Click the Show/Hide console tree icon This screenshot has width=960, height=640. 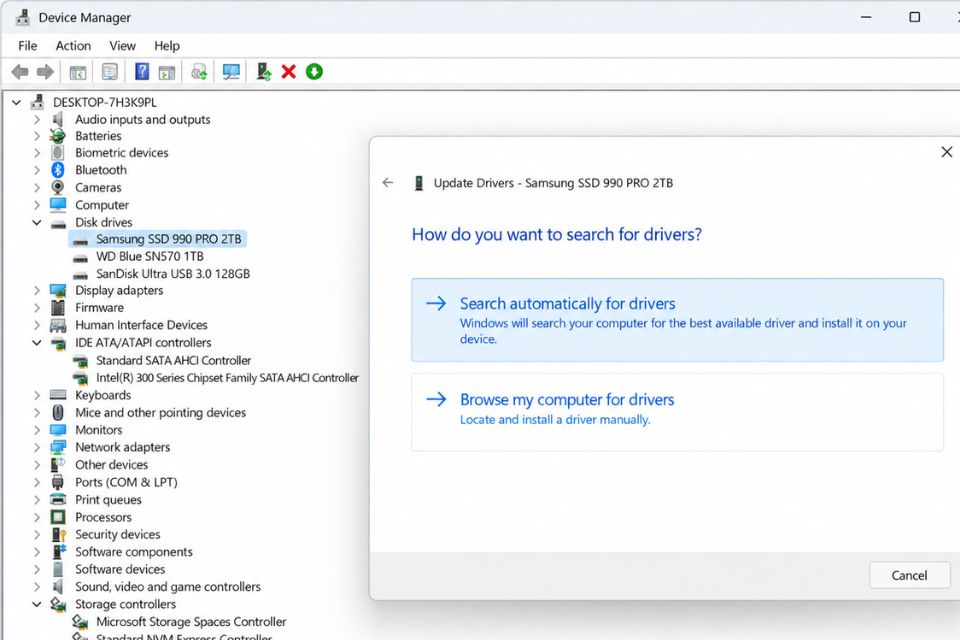click(x=78, y=72)
